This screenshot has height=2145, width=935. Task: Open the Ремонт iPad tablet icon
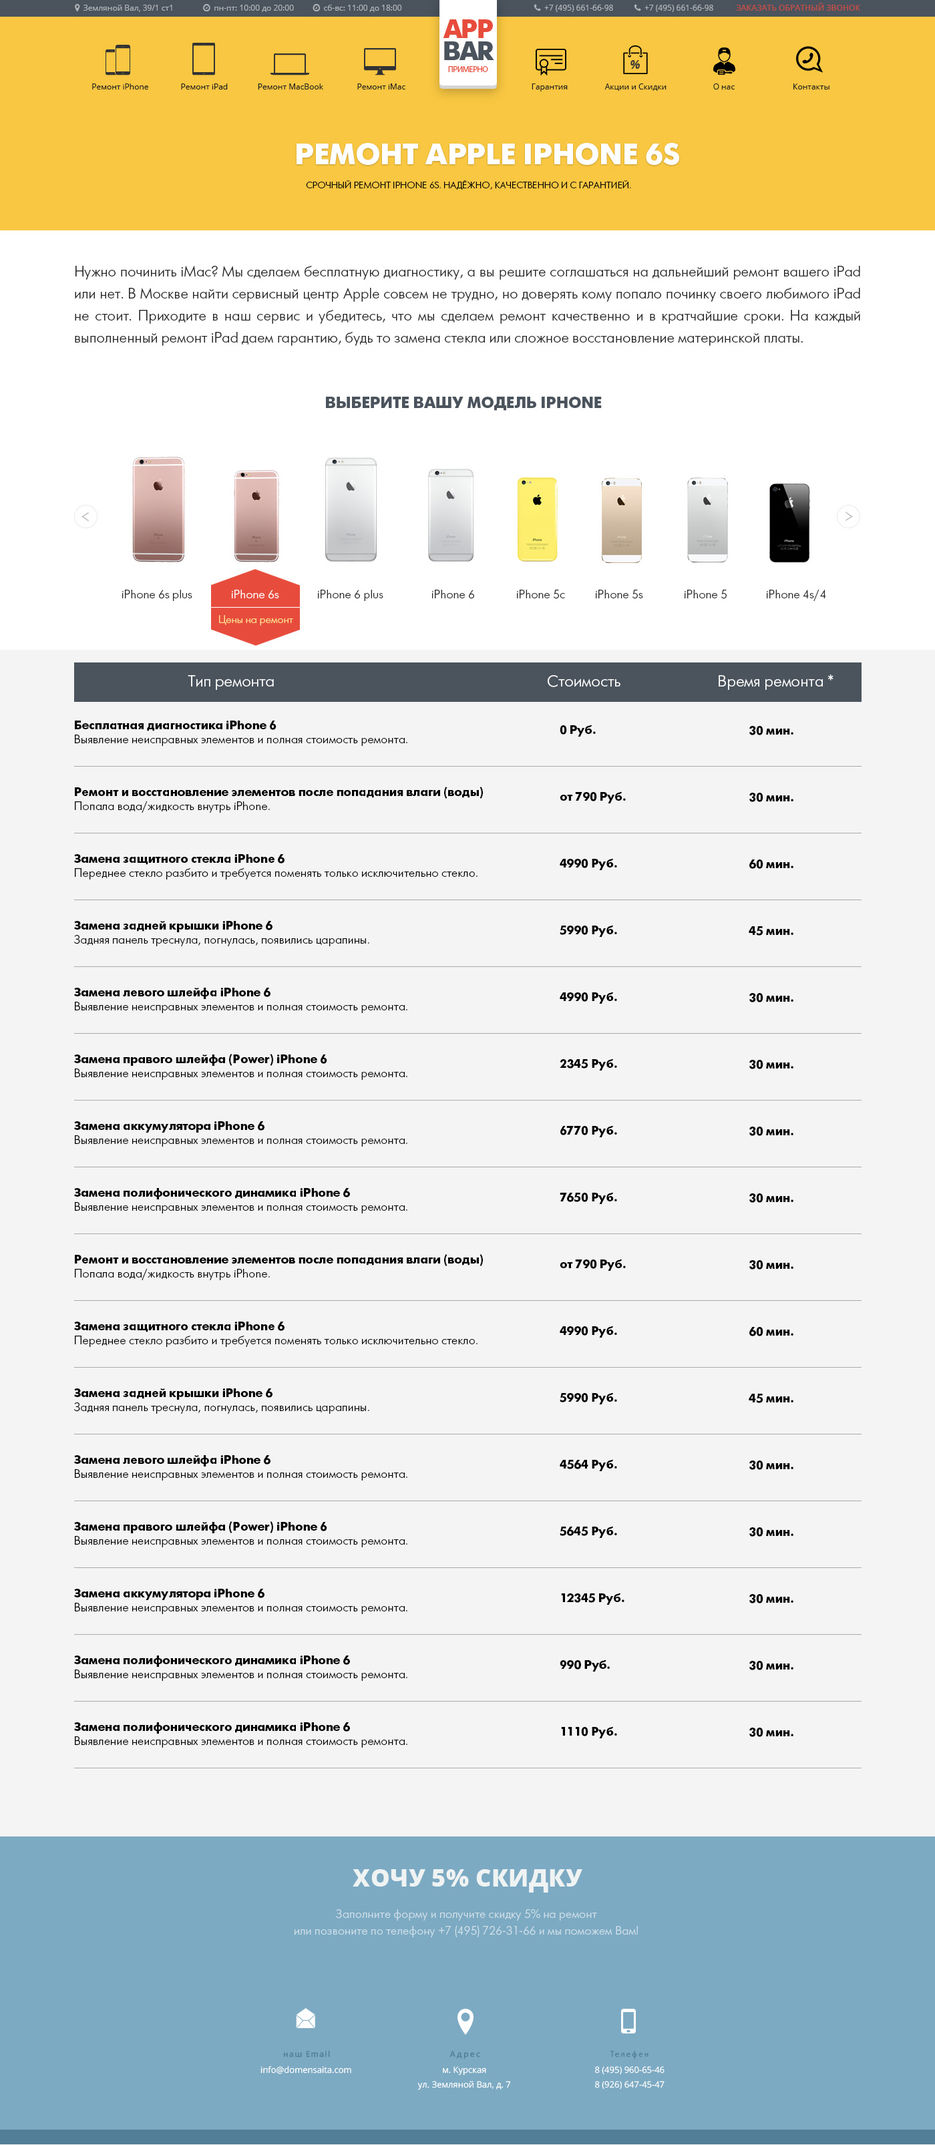[x=203, y=59]
